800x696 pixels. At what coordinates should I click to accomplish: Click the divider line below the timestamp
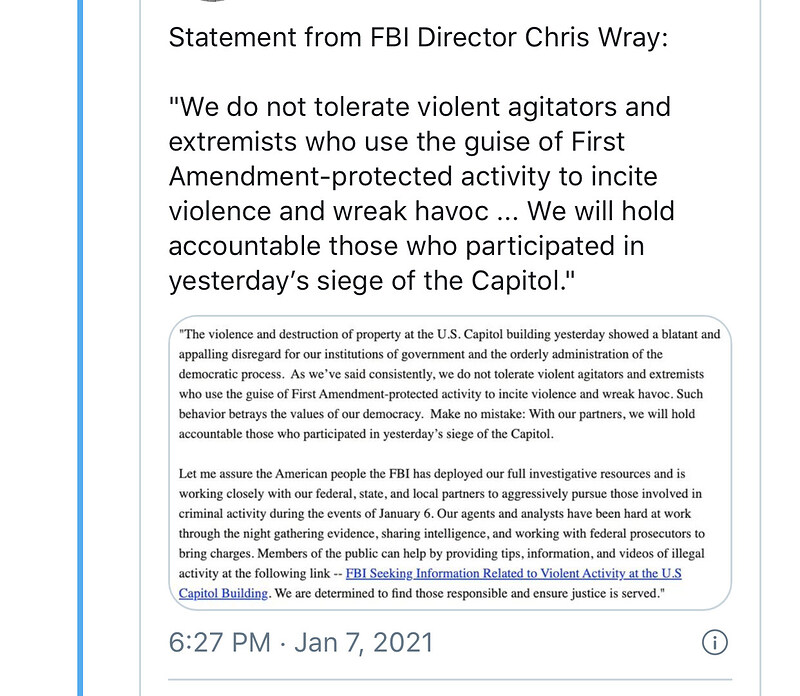point(450,679)
